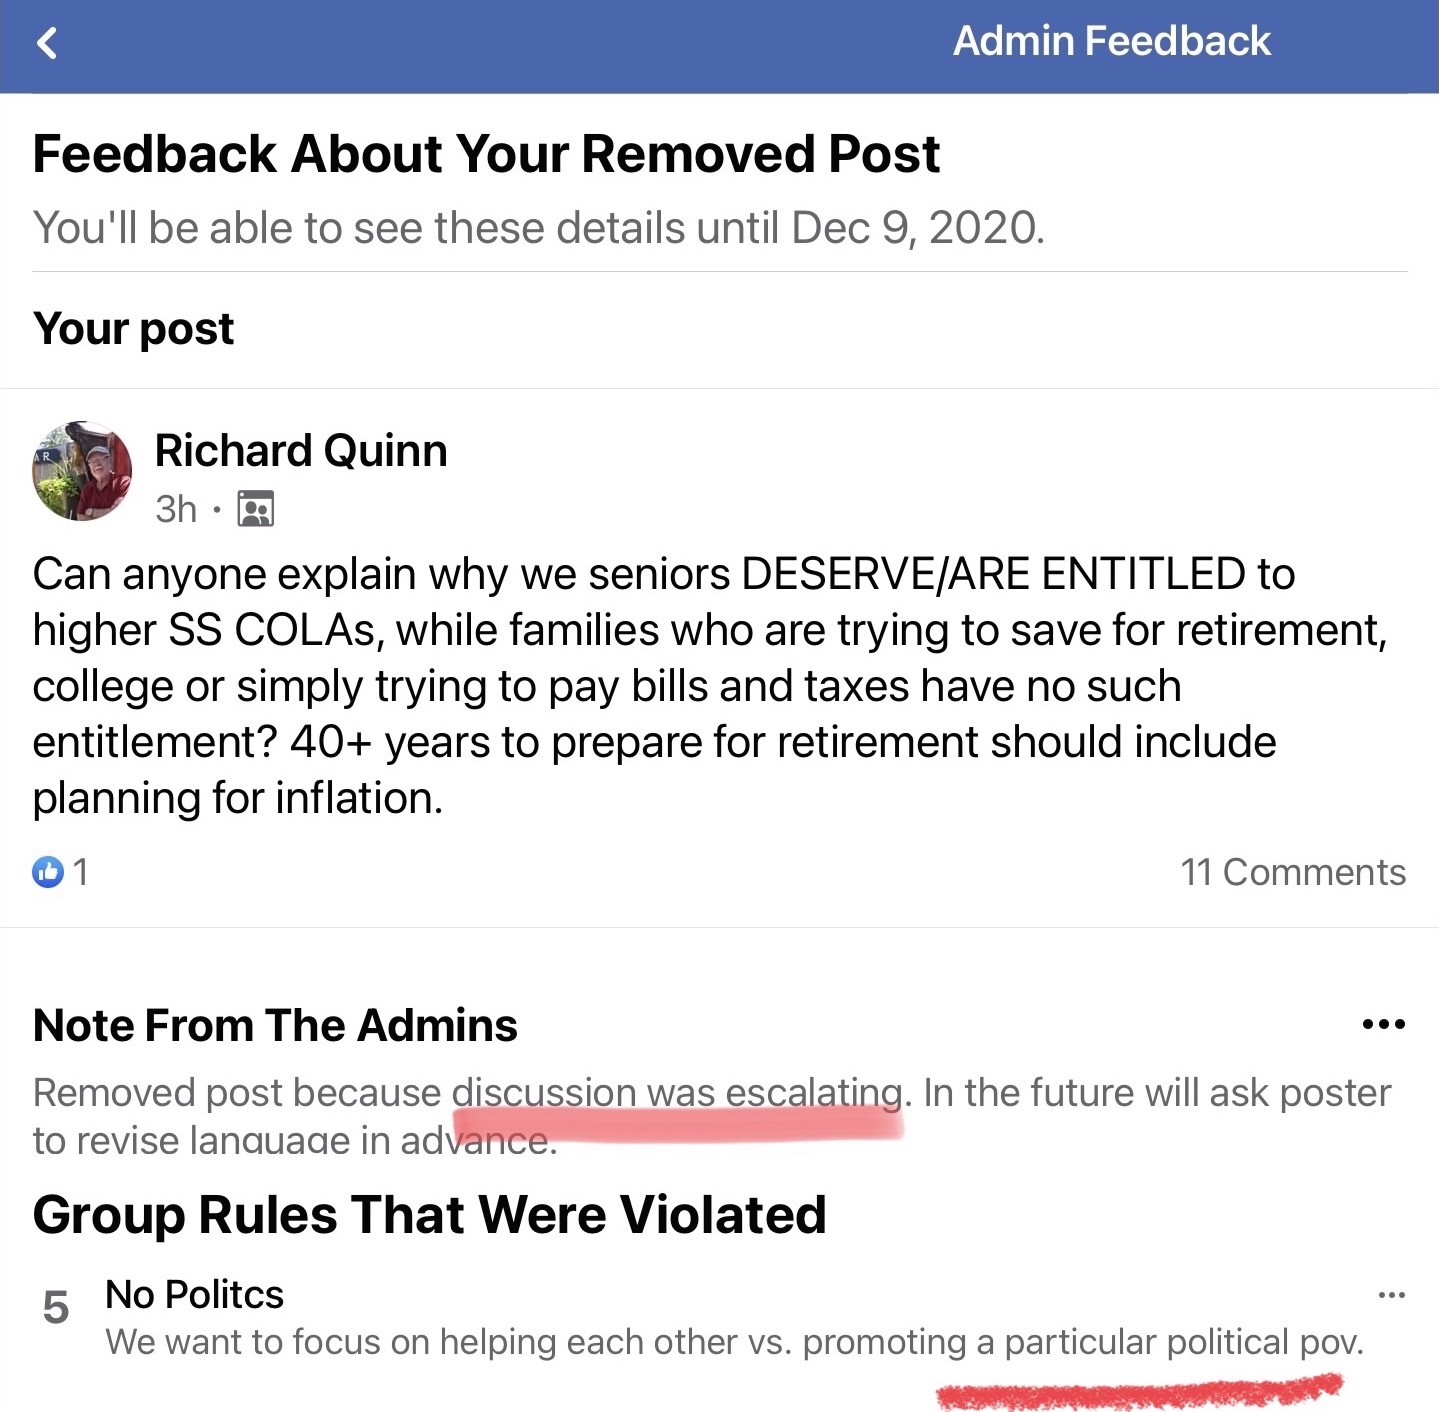Open three-dot menu beside No Politcs rule
Screen dimensions: 1439x1412
(x=1391, y=1295)
